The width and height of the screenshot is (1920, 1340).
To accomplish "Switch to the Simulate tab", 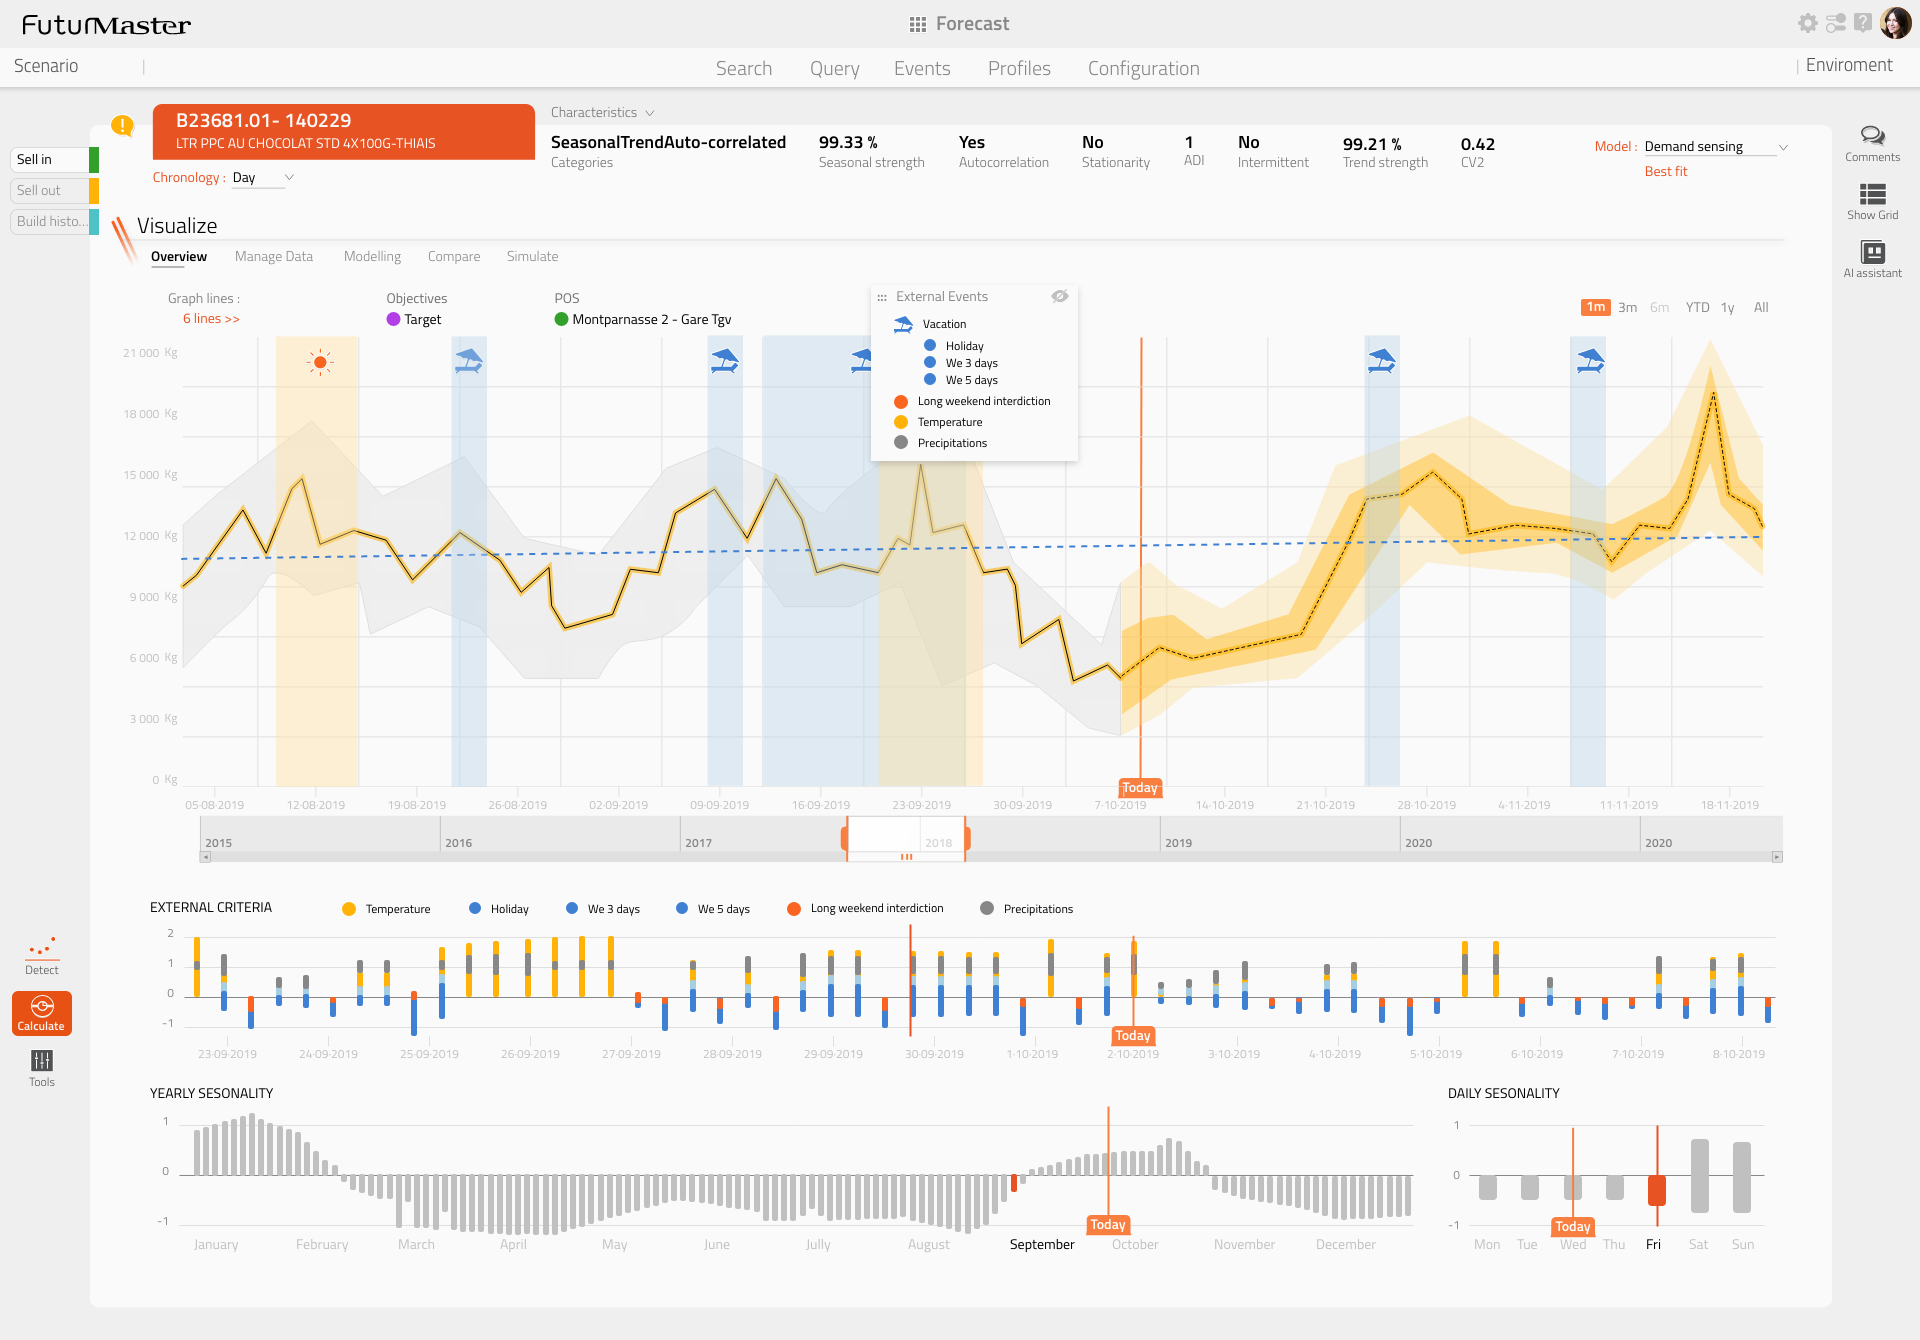I will [532, 256].
